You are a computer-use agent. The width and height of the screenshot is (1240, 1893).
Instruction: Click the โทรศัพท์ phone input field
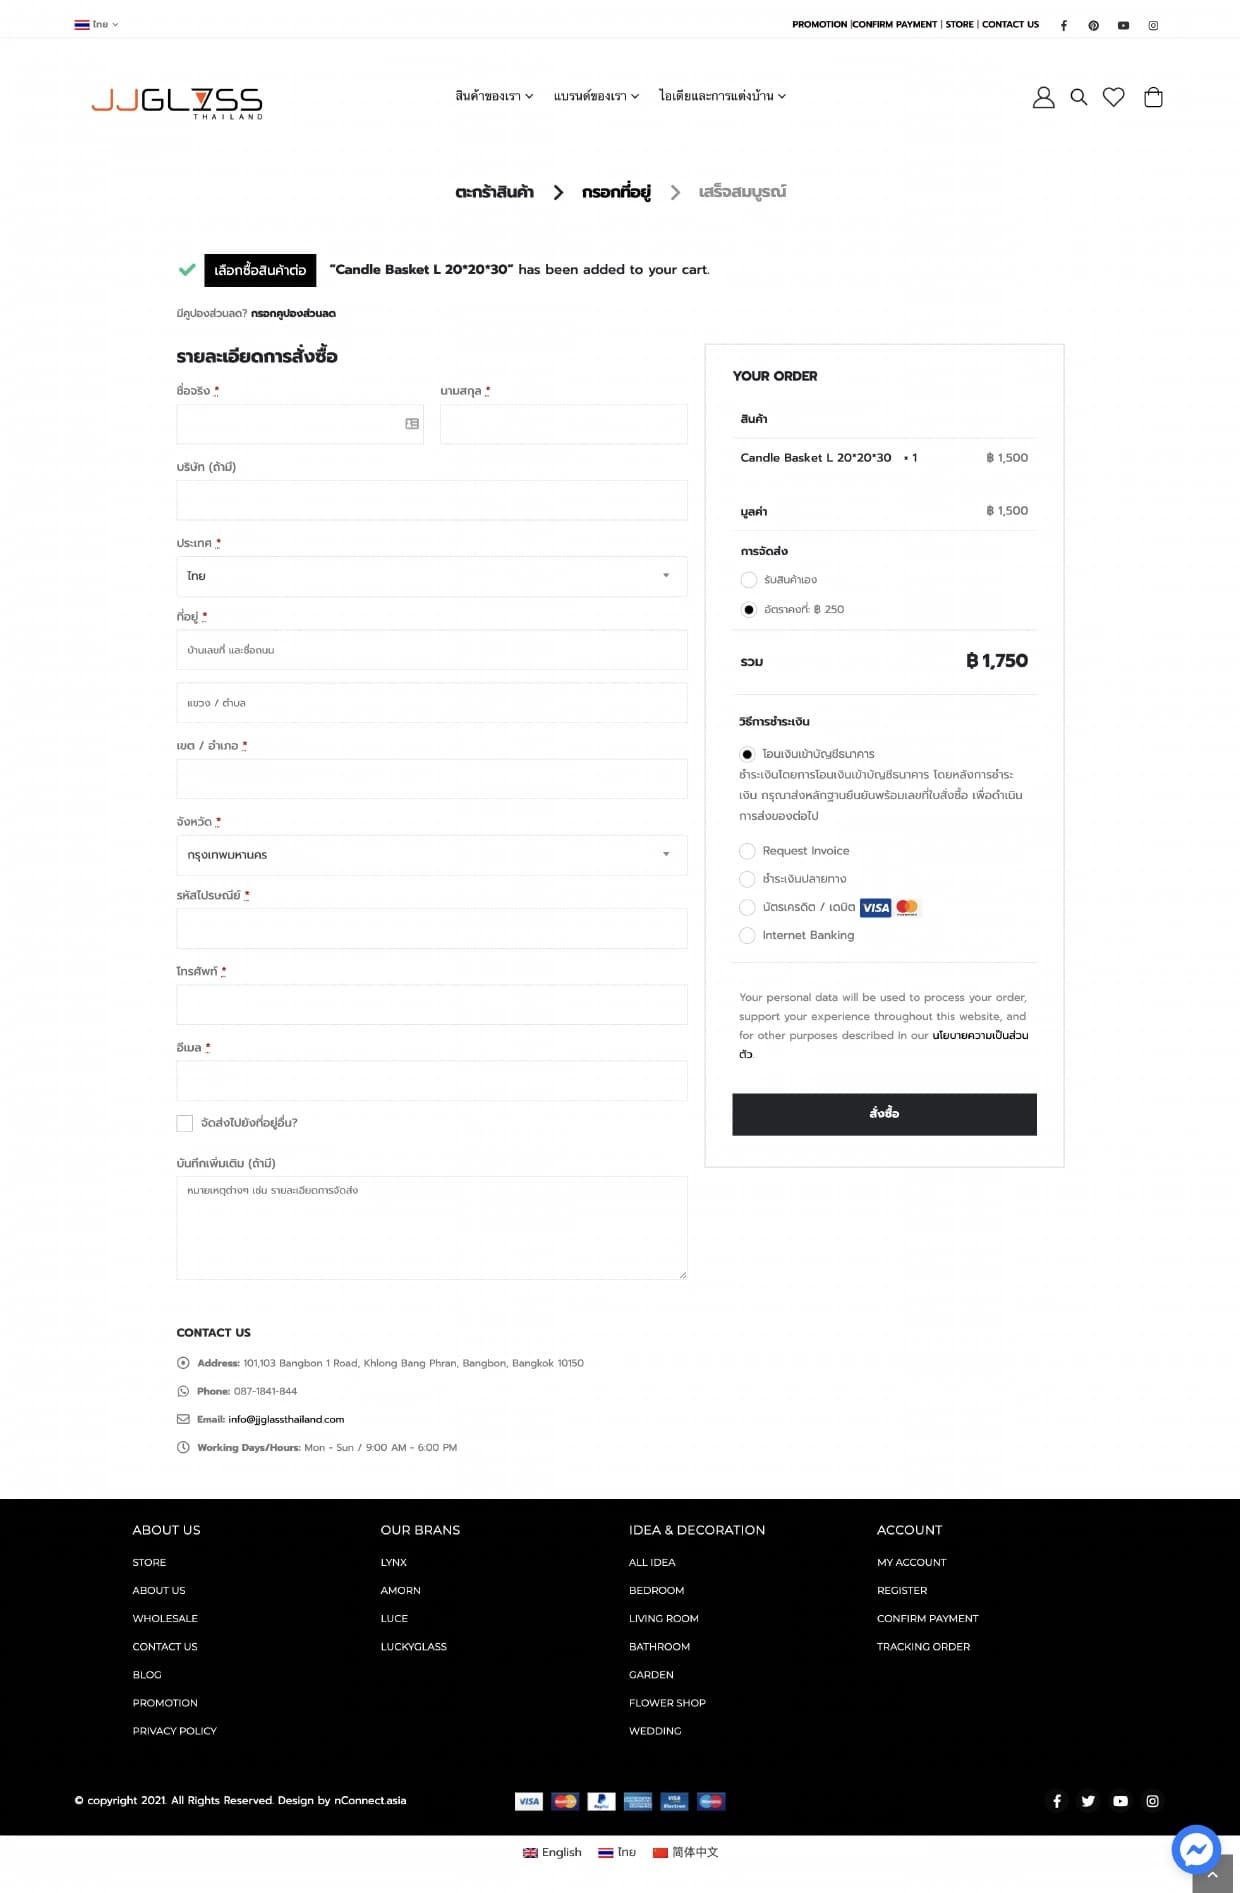tap(430, 1004)
